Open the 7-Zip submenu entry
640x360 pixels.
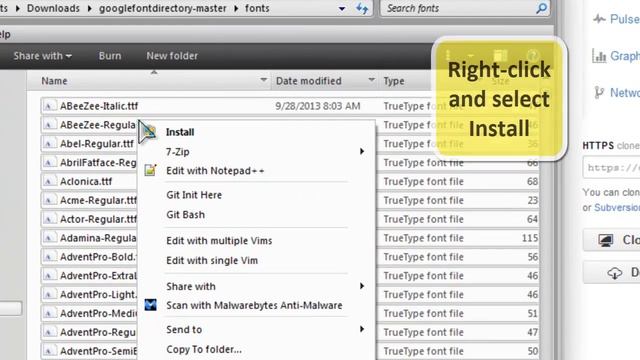[x=178, y=152]
